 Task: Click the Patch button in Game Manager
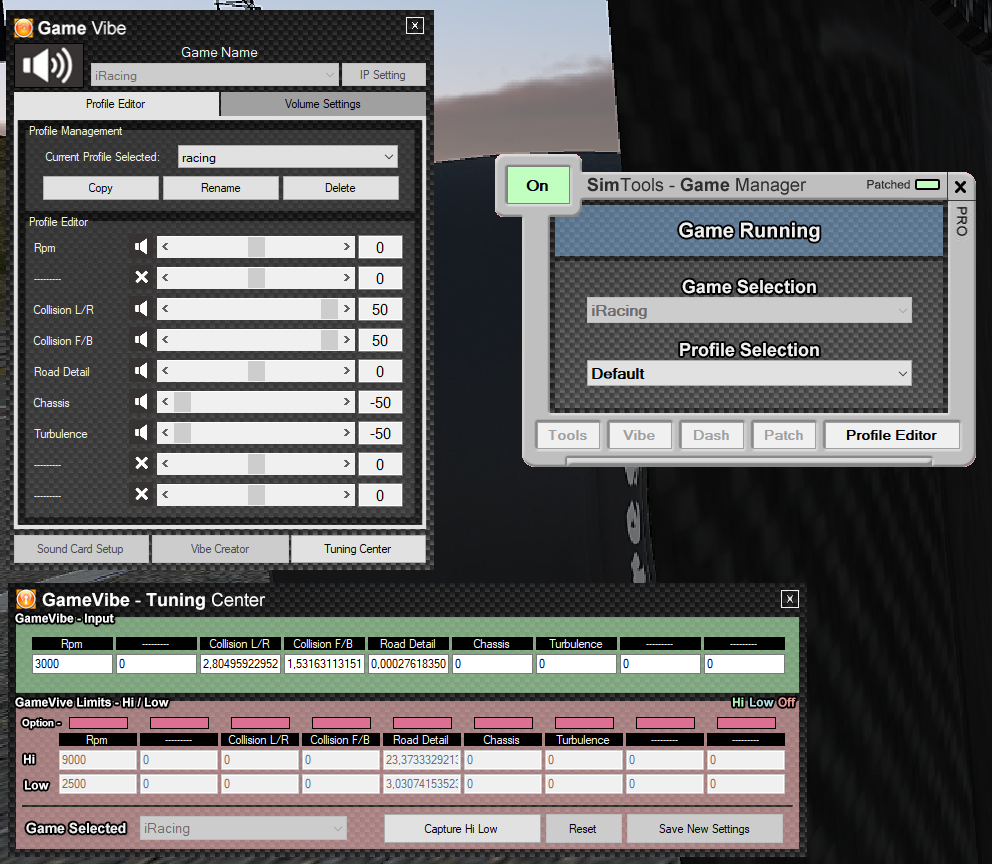783,435
